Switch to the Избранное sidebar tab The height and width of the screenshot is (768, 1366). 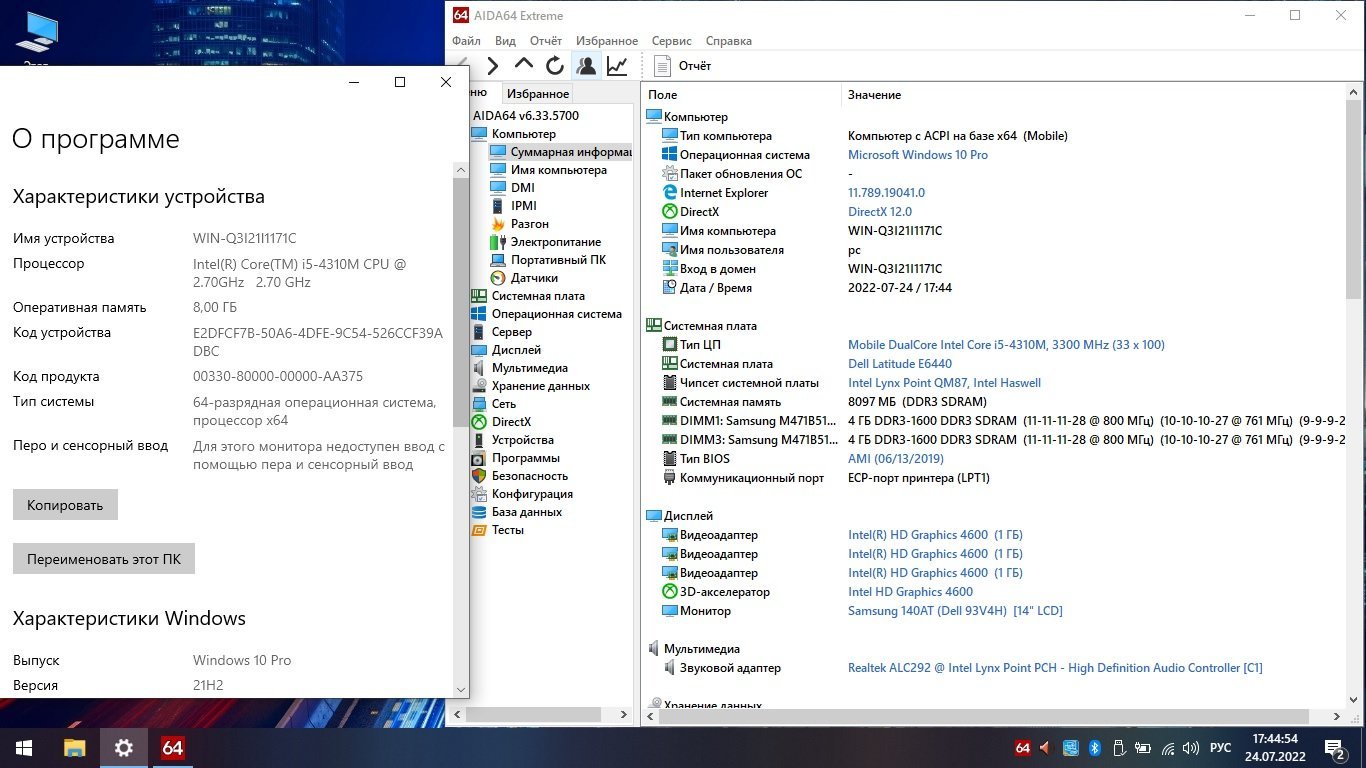pos(538,93)
